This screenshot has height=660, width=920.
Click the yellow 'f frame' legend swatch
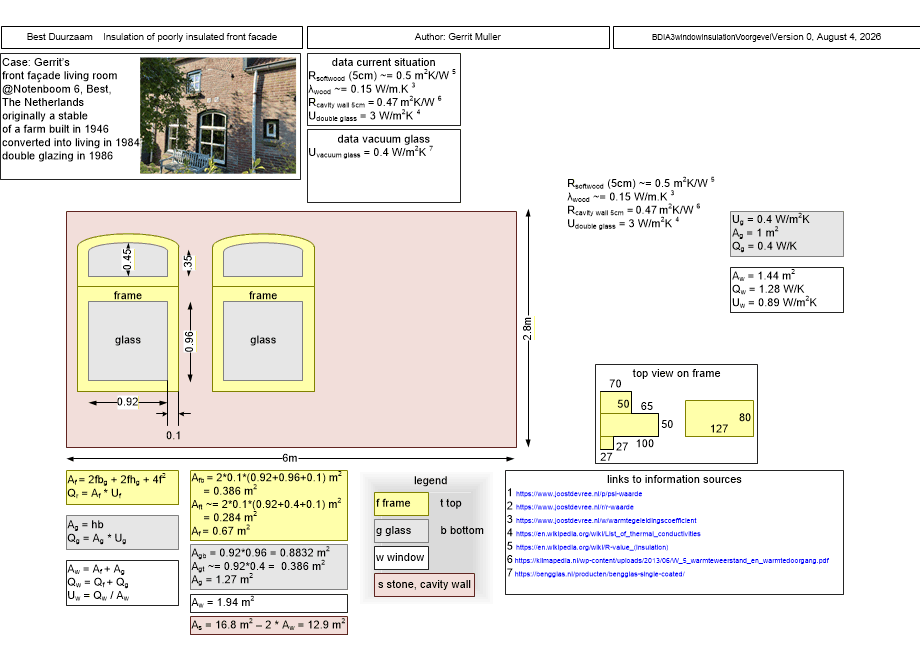click(x=401, y=503)
